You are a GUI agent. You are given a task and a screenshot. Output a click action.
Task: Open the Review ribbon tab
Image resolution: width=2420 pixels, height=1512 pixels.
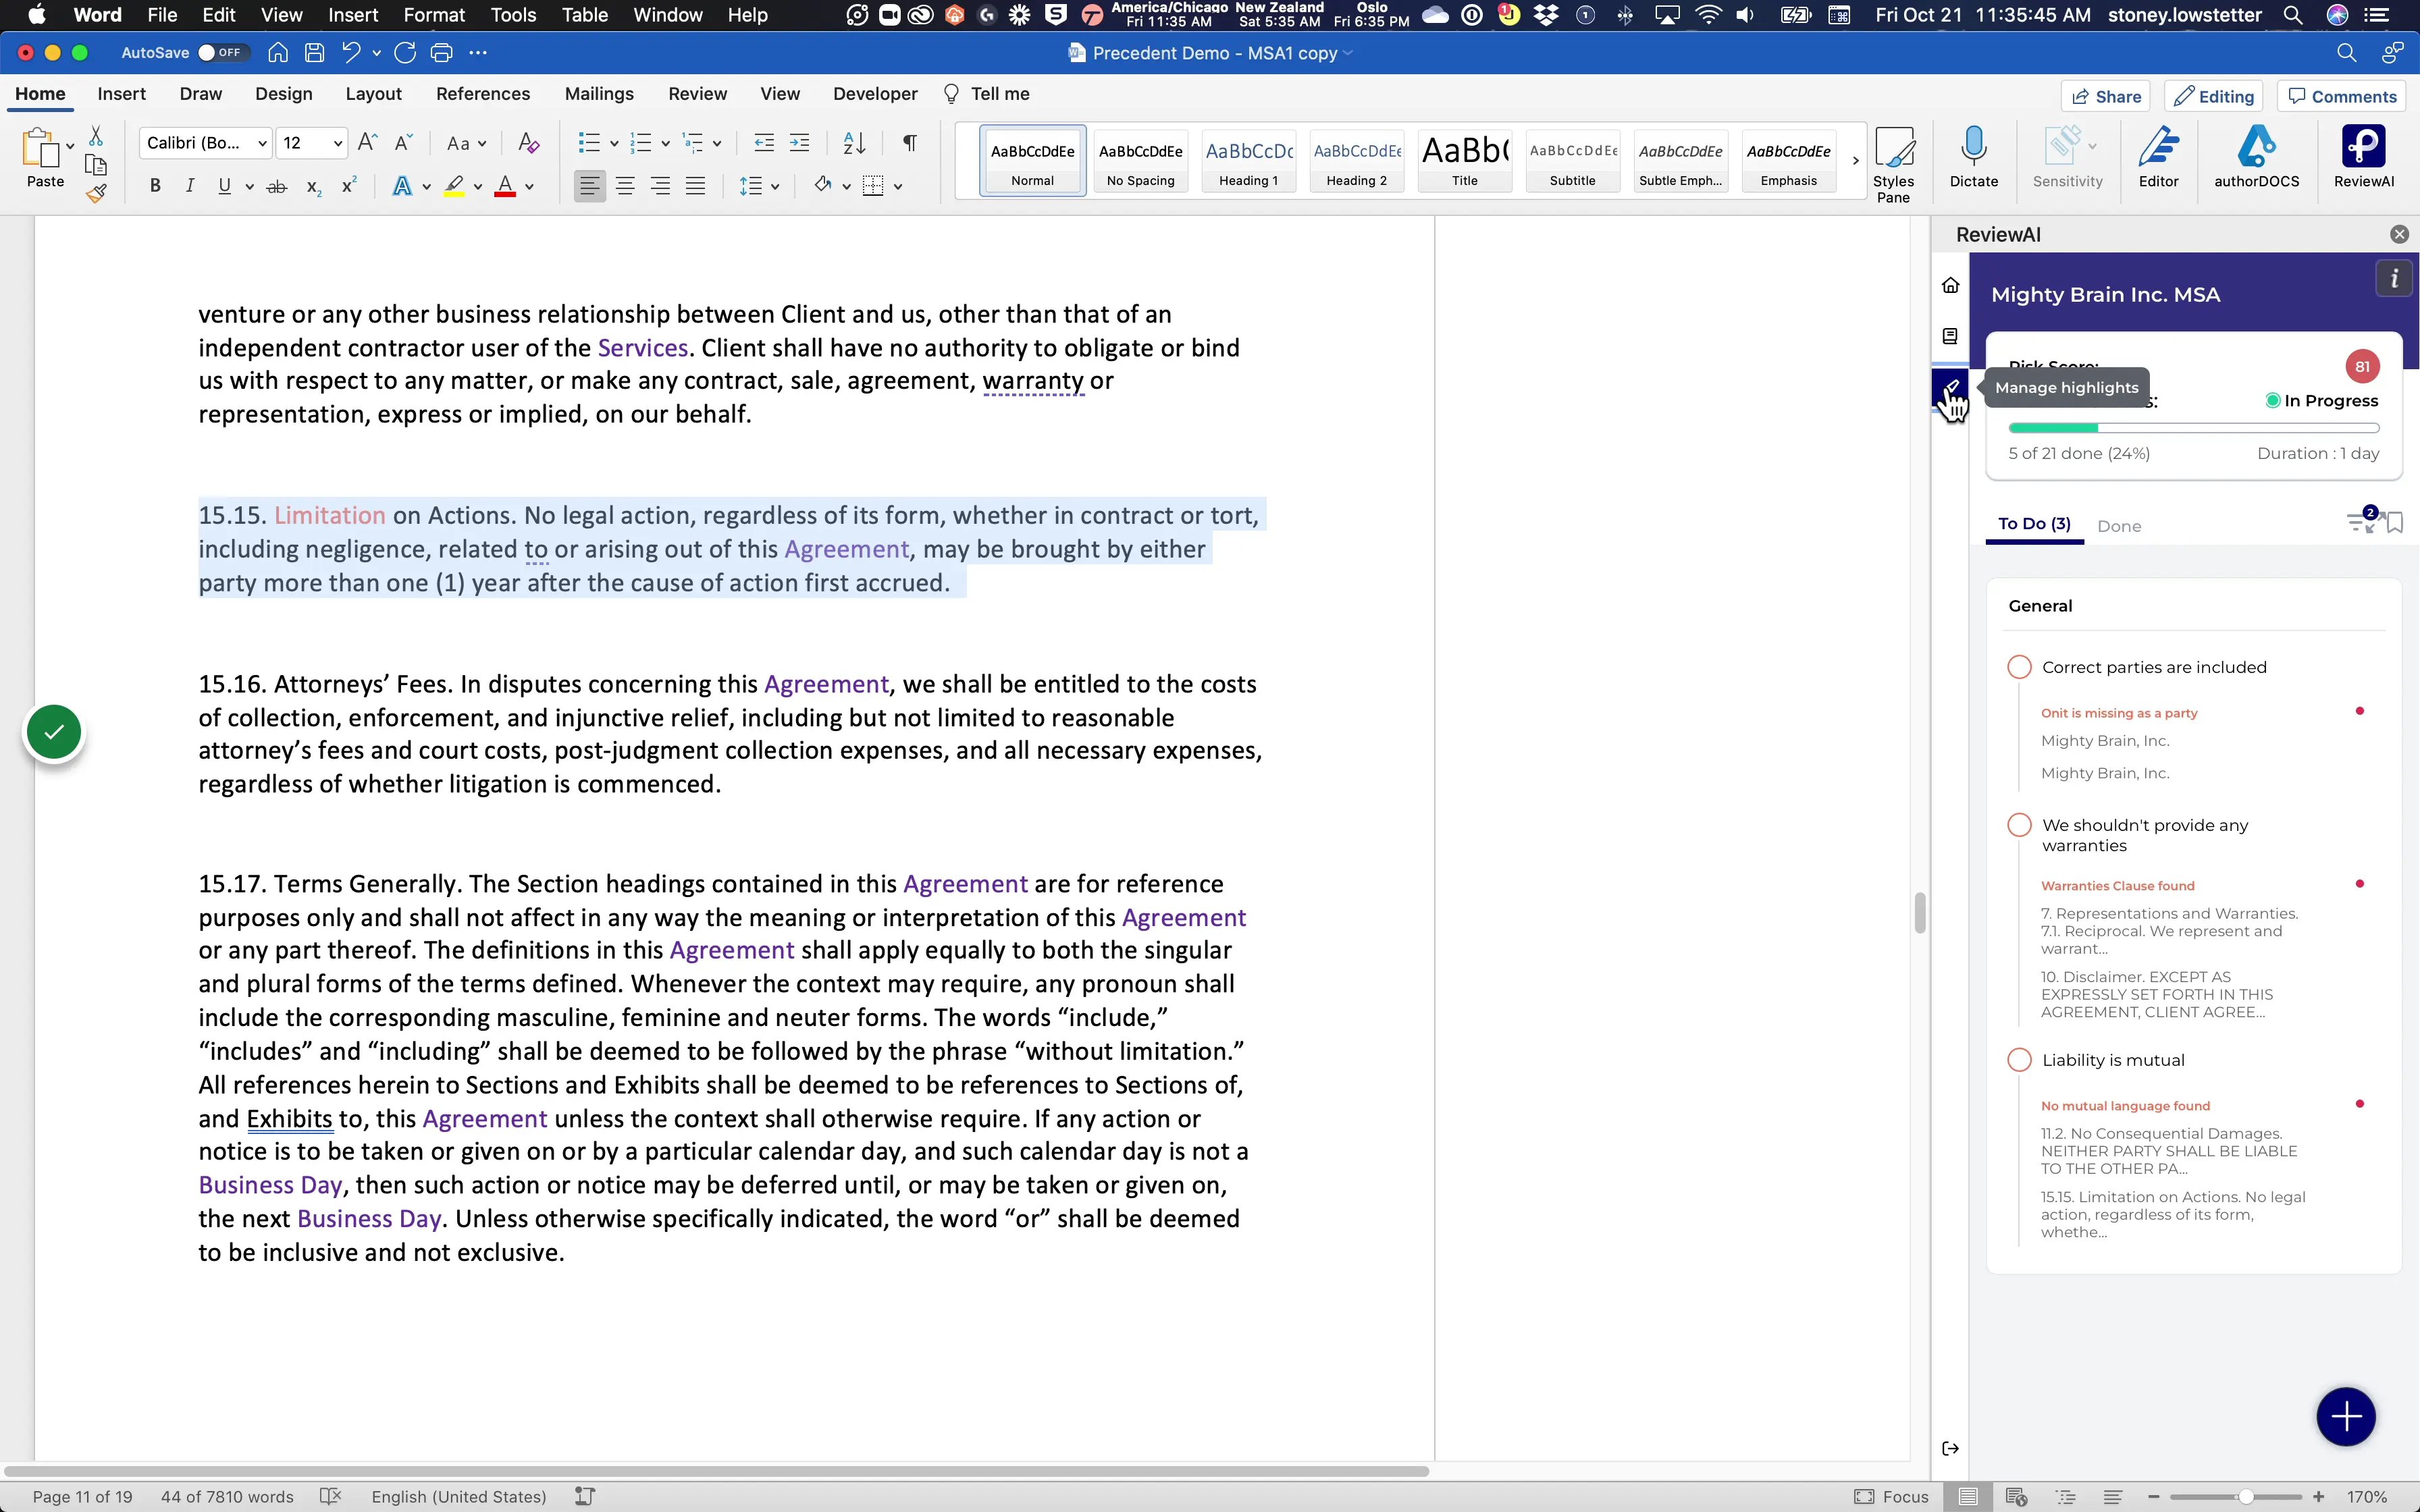click(697, 94)
